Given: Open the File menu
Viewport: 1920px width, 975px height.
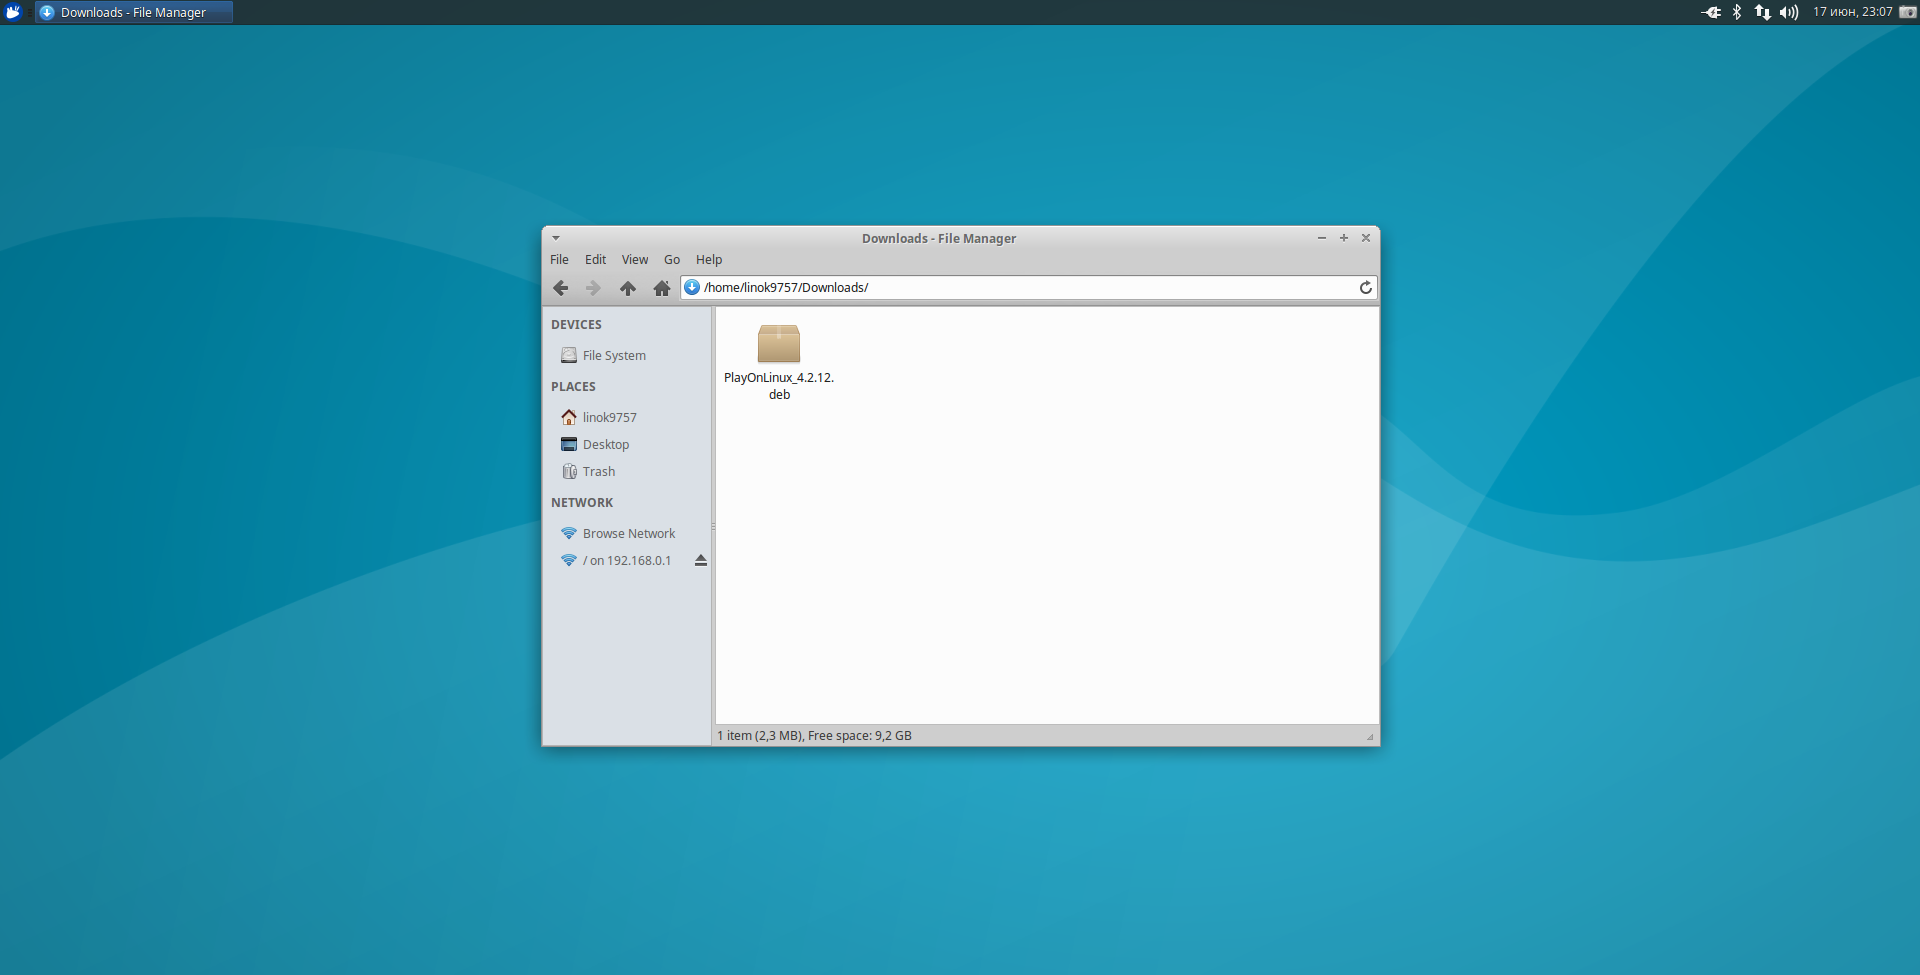Looking at the screenshot, I should click(559, 260).
